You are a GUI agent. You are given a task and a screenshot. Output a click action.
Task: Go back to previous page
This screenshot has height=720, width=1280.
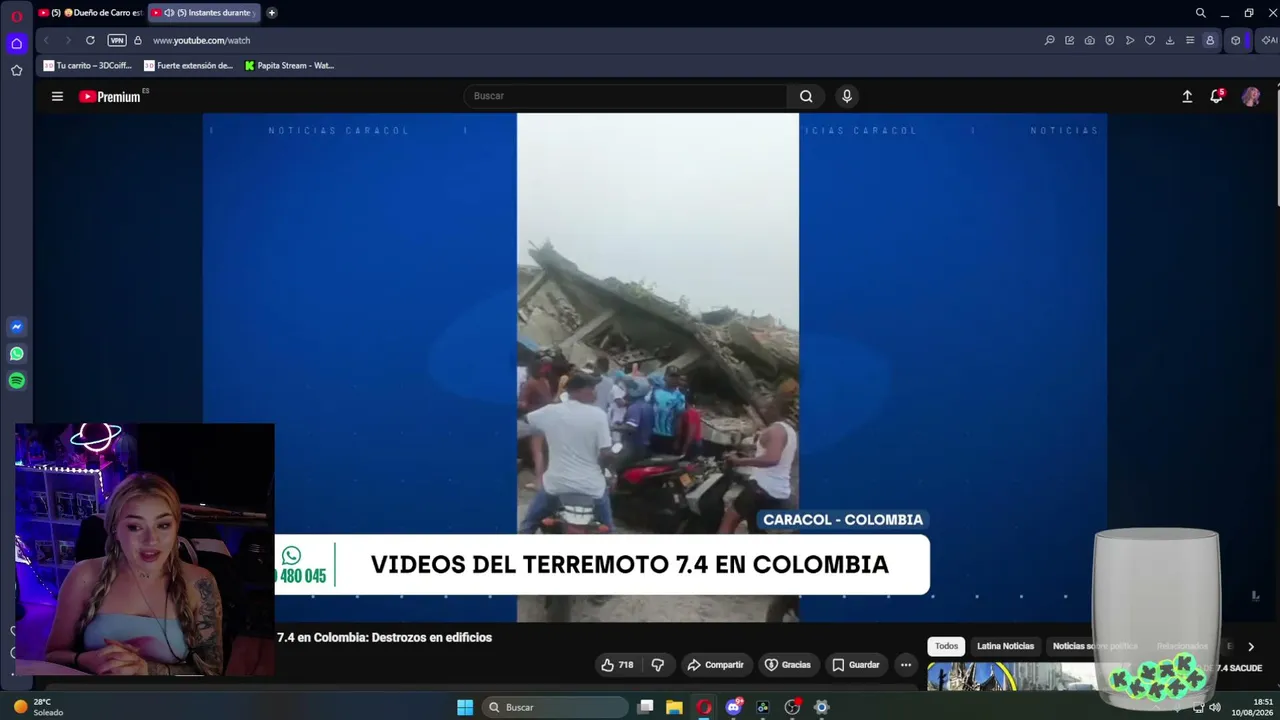tap(46, 40)
